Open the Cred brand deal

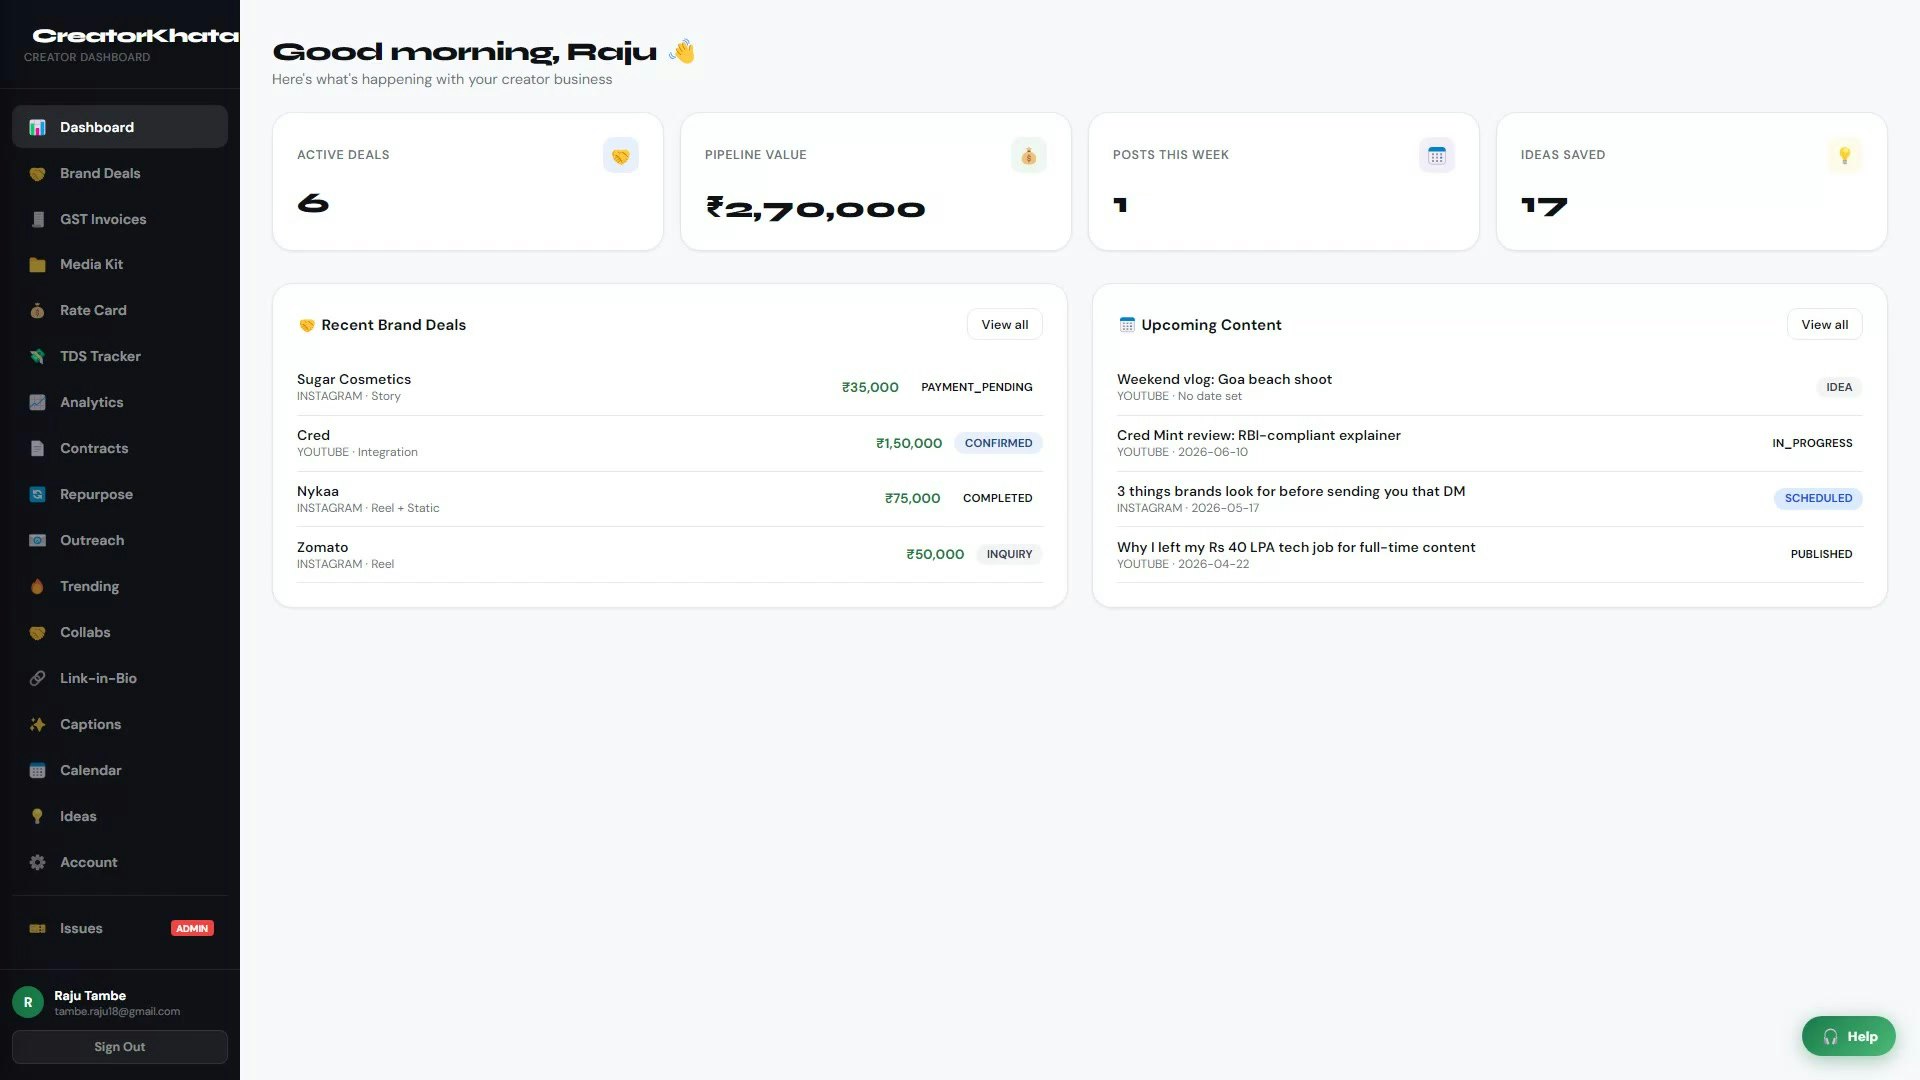coord(670,443)
